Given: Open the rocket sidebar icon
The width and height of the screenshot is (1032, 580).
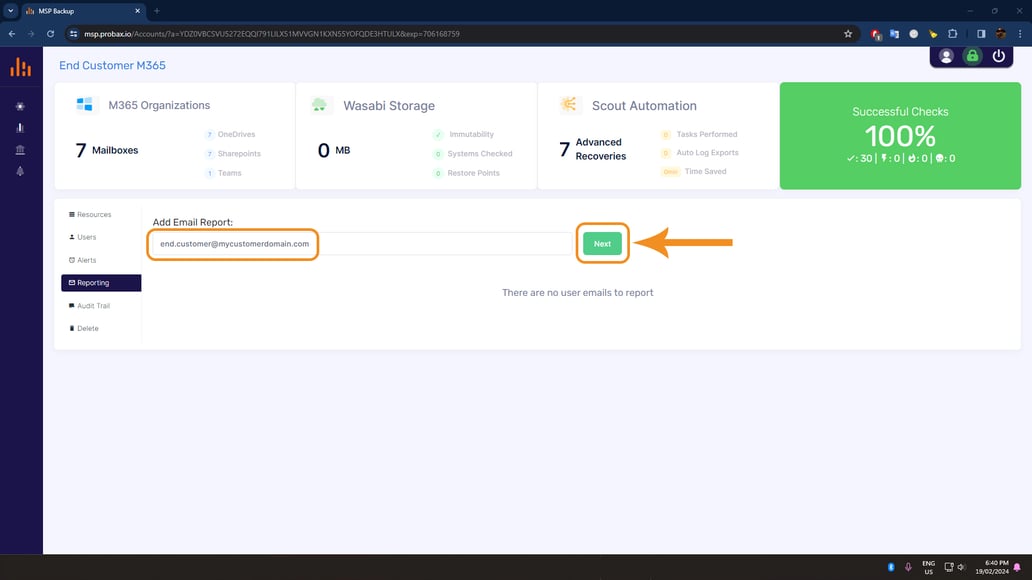Looking at the screenshot, I should [20, 171].
